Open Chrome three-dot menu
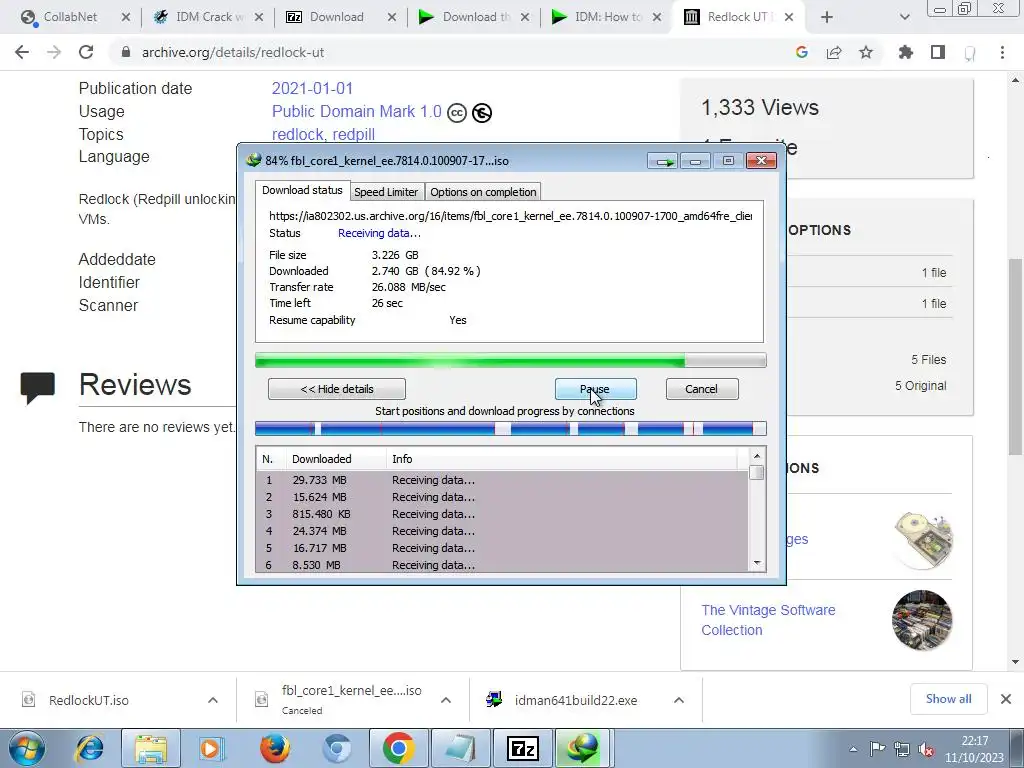Image resolution: width=1024 pixels, height=768 pixels. [x=1002, y=52]
